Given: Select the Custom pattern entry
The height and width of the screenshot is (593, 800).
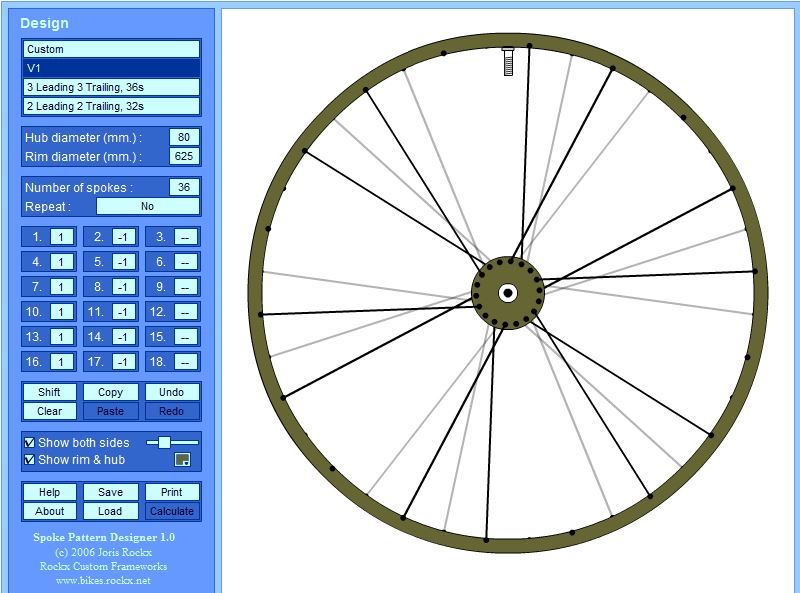Looking at the screenshot, I should (x=111, y=49).
